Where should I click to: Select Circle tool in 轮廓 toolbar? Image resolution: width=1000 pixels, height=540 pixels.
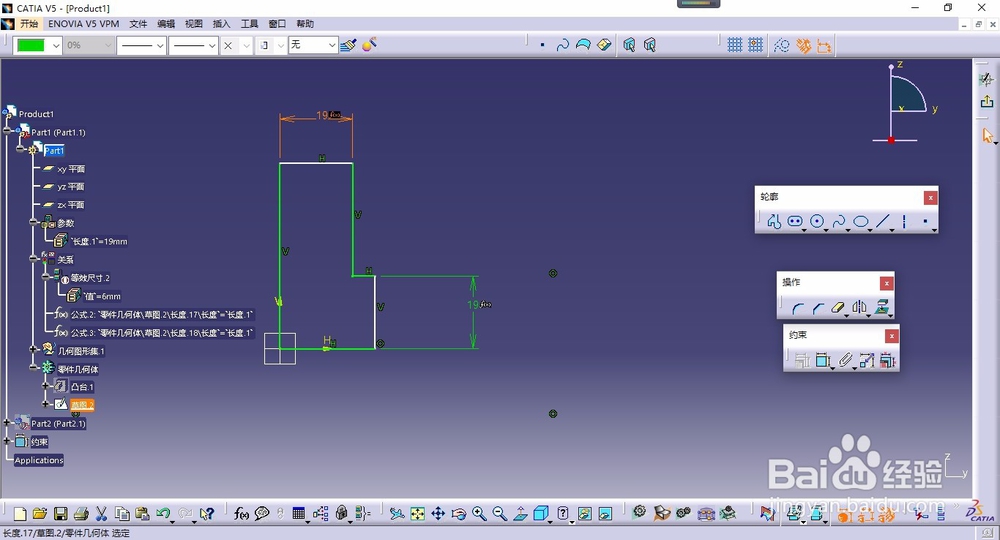click(x=817, y=221)
